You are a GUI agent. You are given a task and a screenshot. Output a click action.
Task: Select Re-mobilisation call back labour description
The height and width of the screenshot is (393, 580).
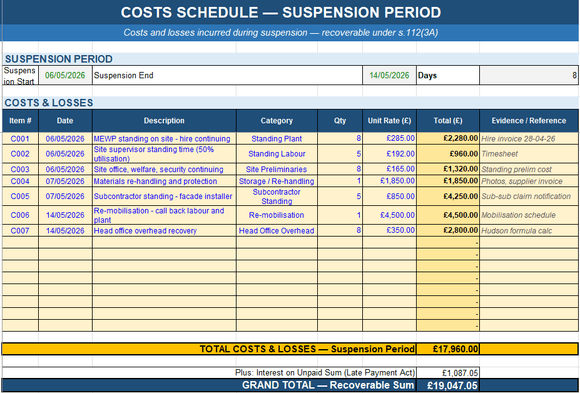(x=164, y=215)
